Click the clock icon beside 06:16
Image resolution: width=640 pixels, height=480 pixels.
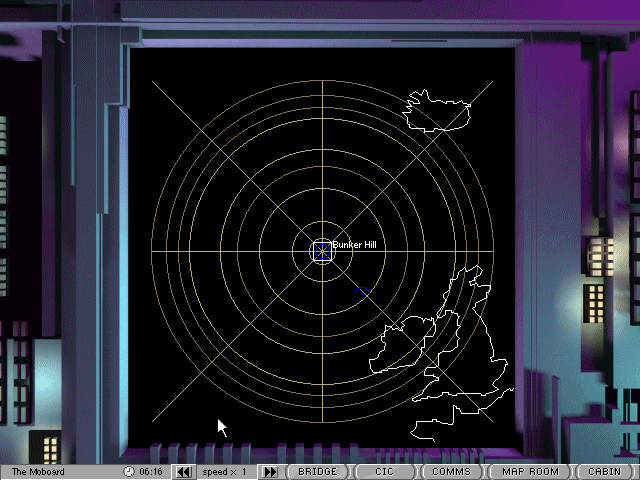point(129,471)
